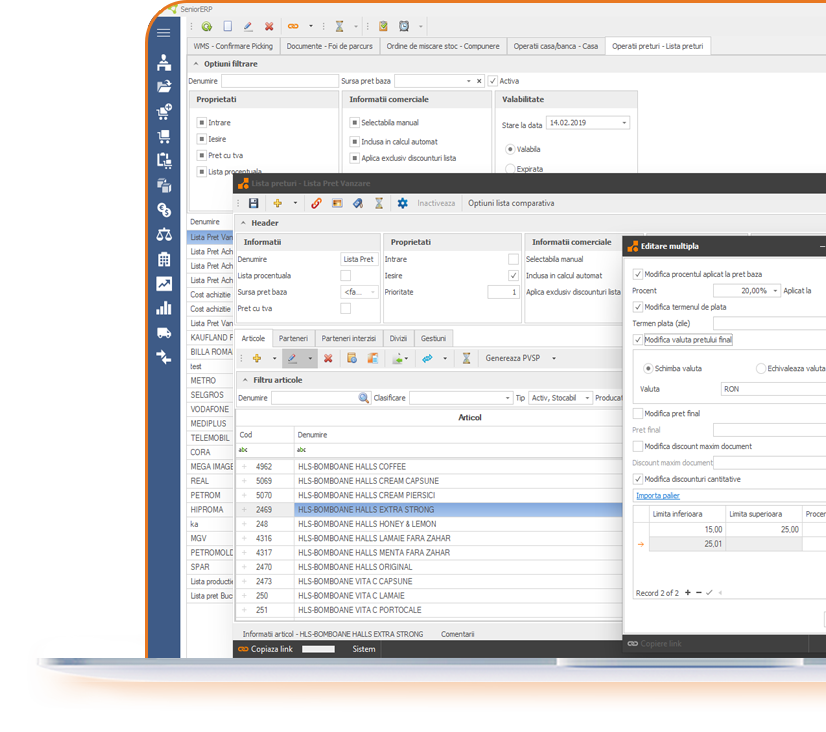826x732 pixels.
Task: Check Modifica valuta pretului final
Action: 638,339
